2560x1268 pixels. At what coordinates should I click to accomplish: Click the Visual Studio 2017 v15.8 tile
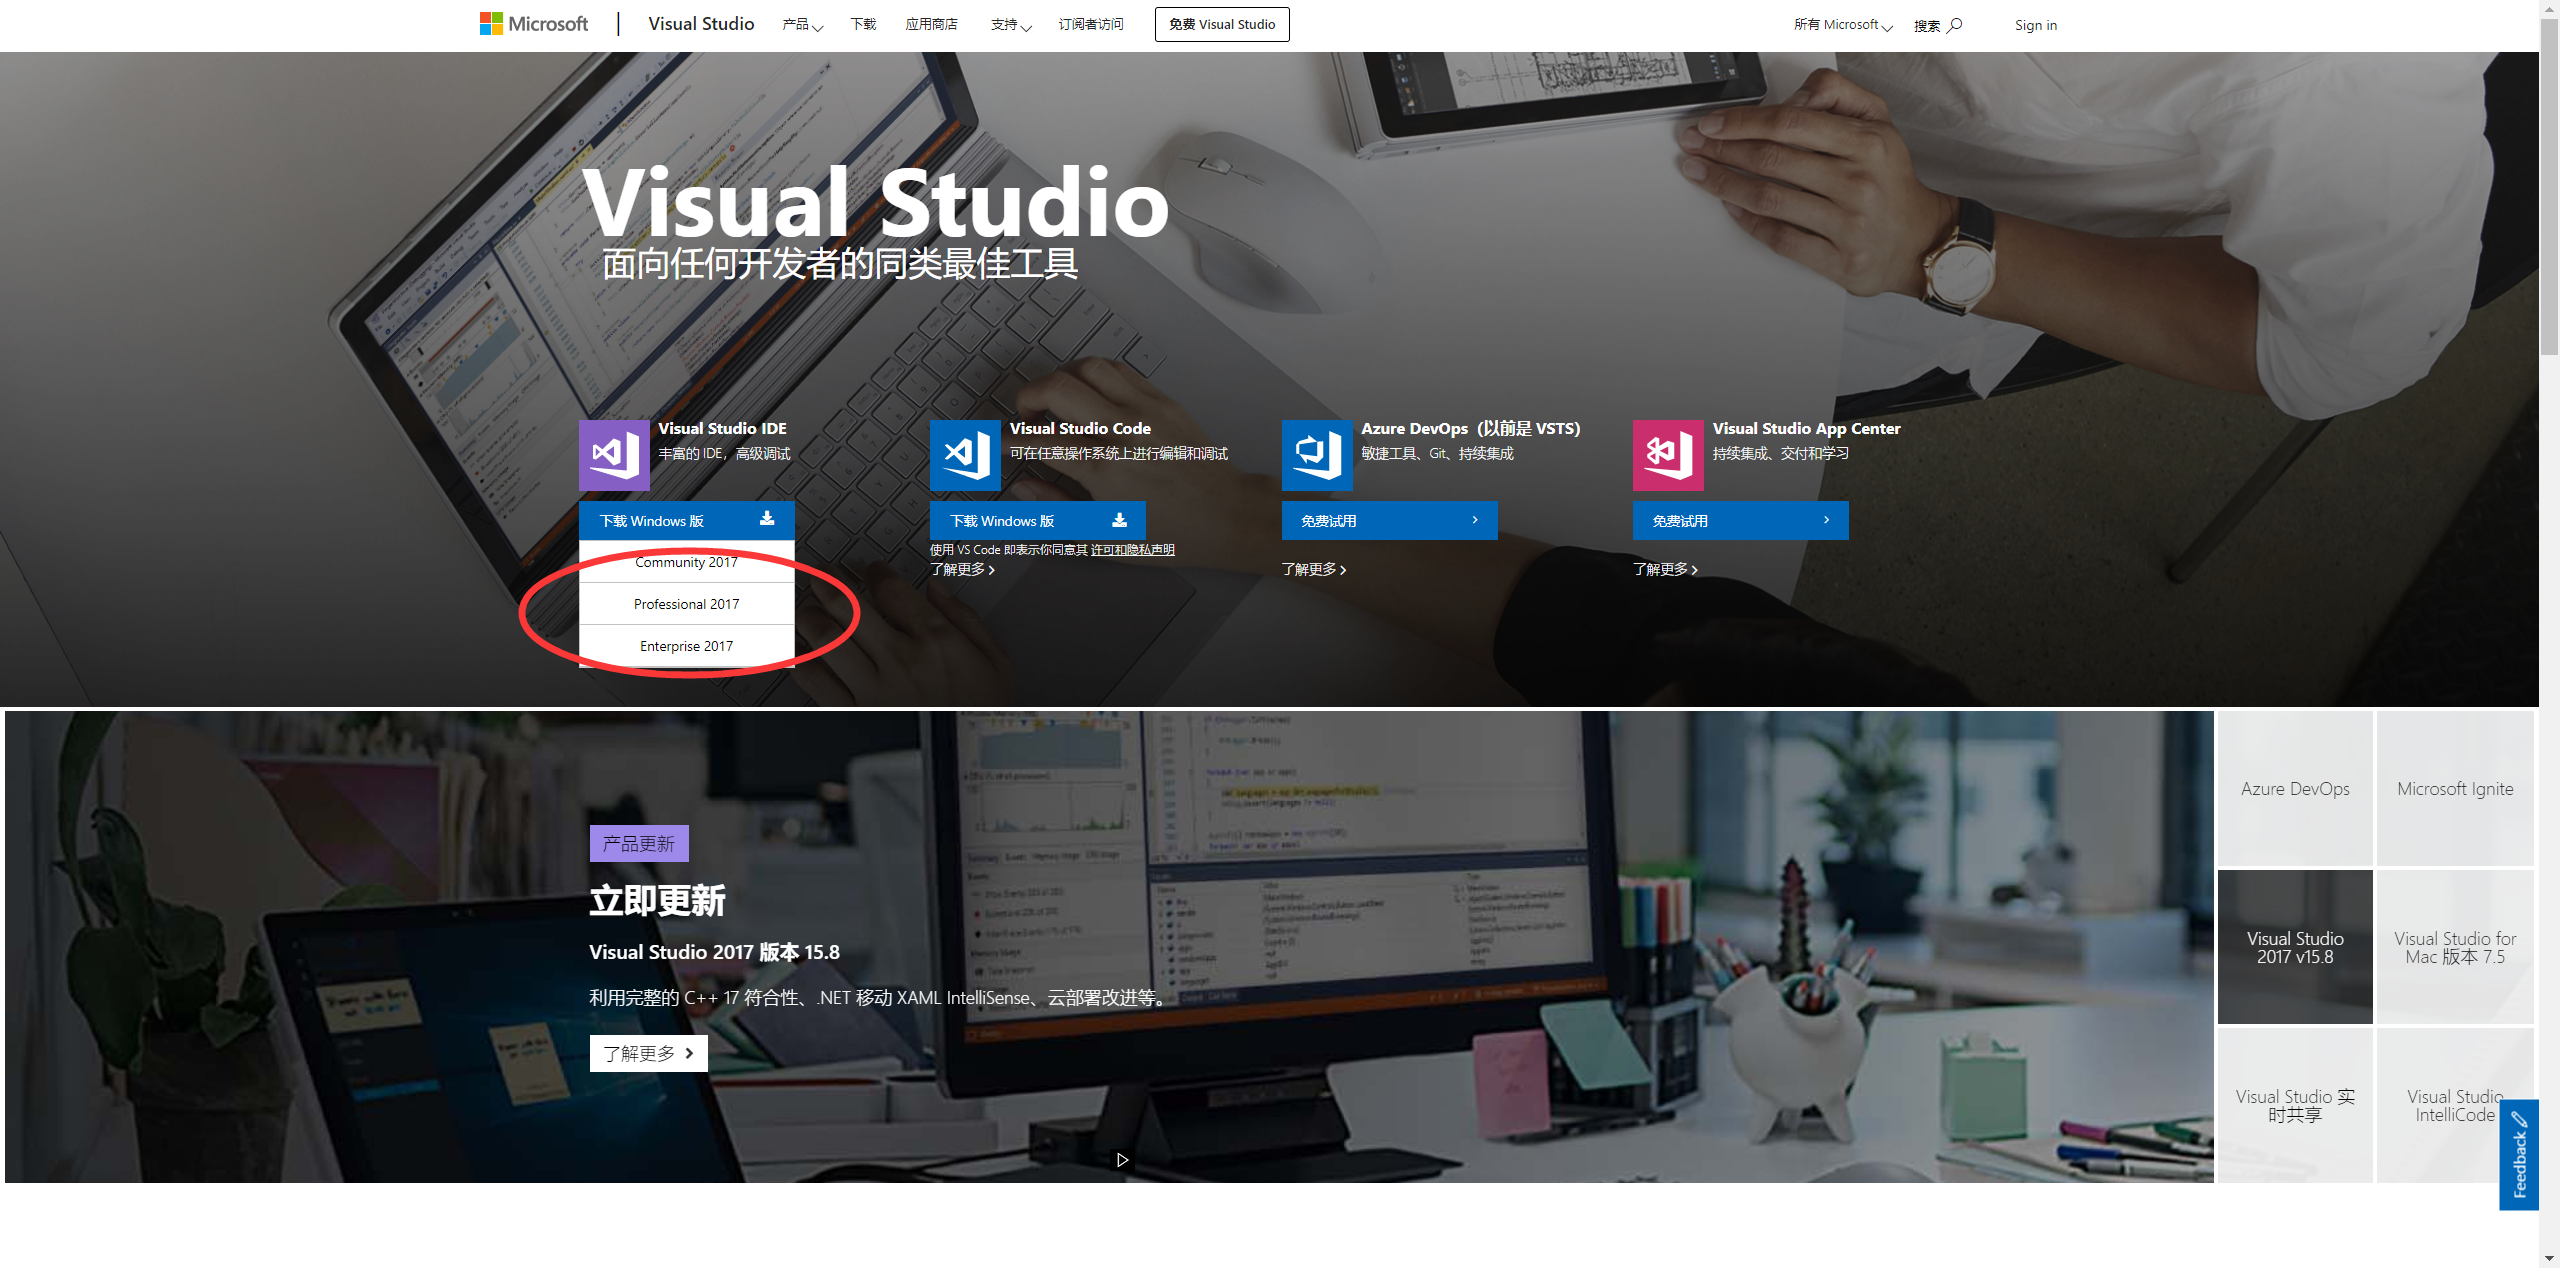[x=2294, y=946]
